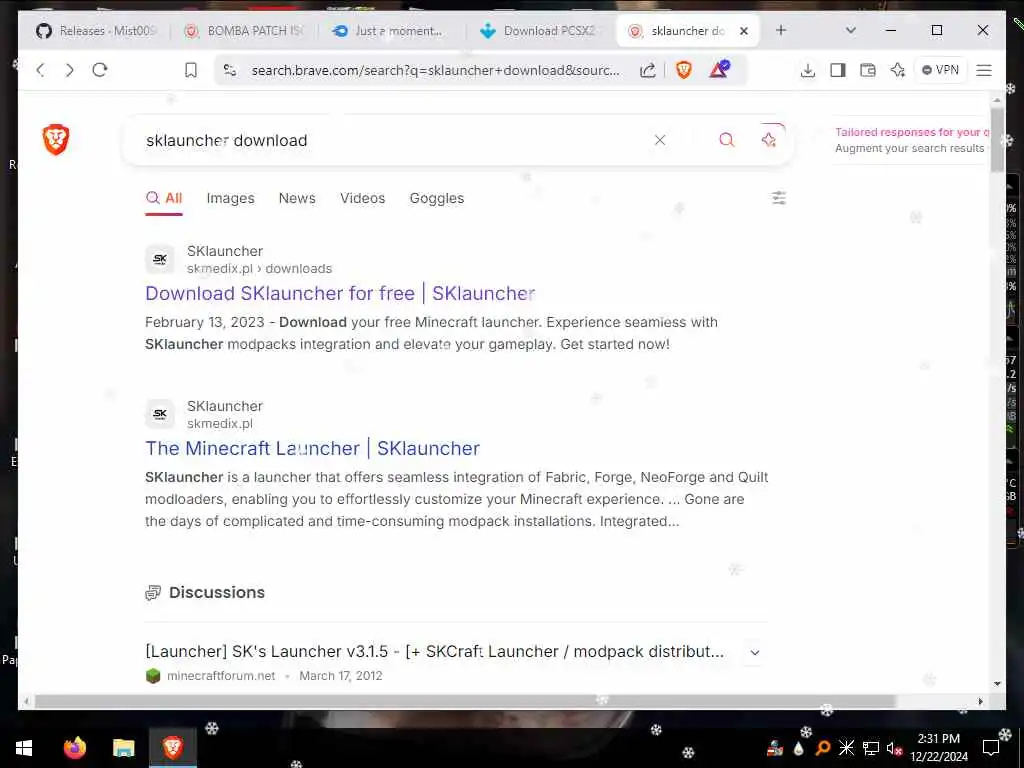Click the horizontal scrollbar thumb
Screen dimensions: 1024x768
(x=465, y=701)
